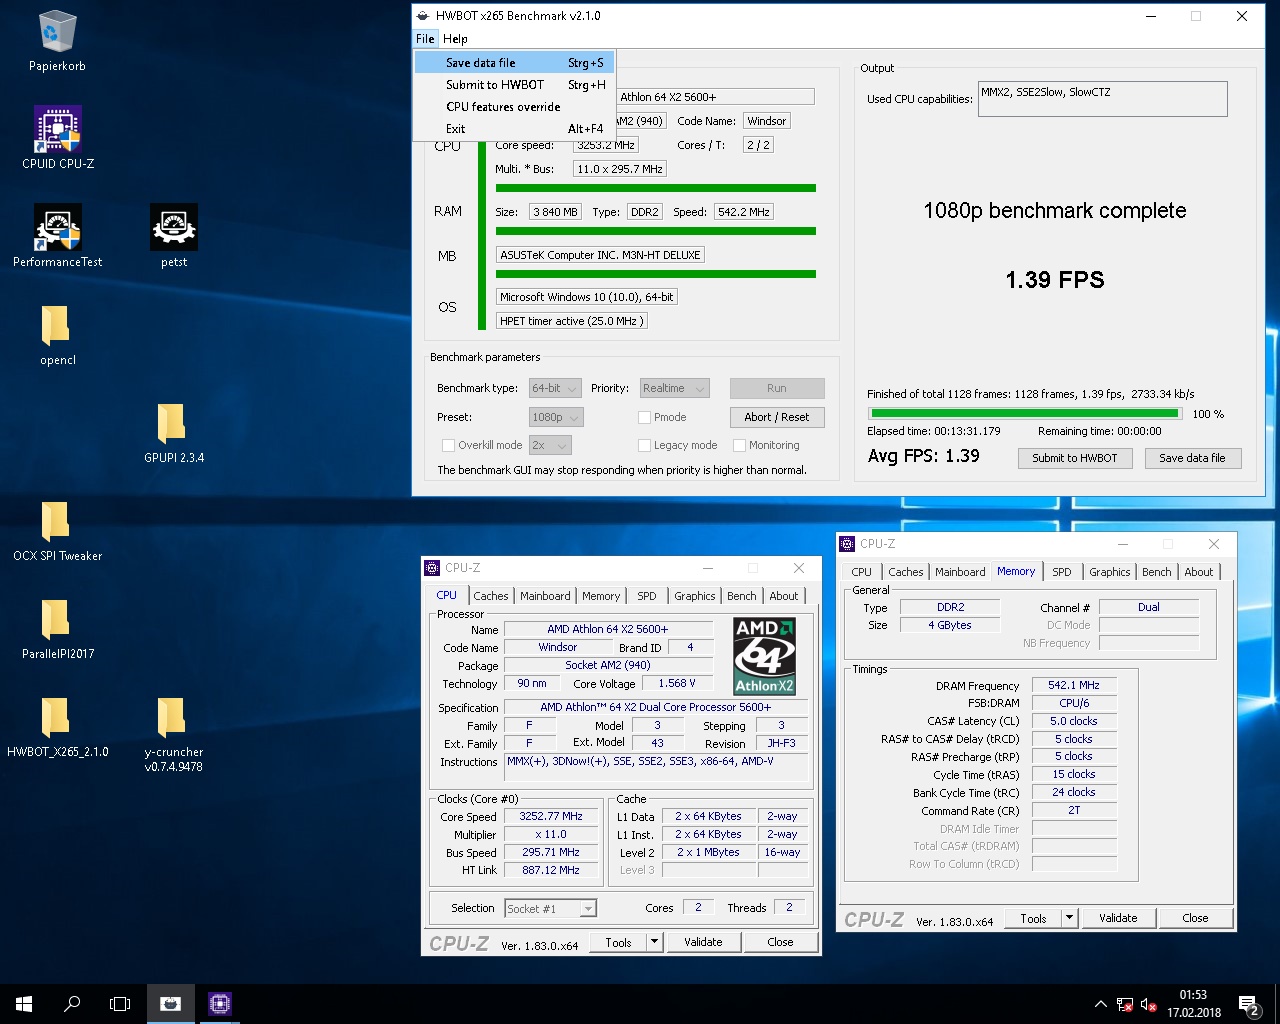The height and width of the screenshot is (1024, 1280).
Task: Click the HWBOT x265 title bar icon
Action: pos(424,16)
